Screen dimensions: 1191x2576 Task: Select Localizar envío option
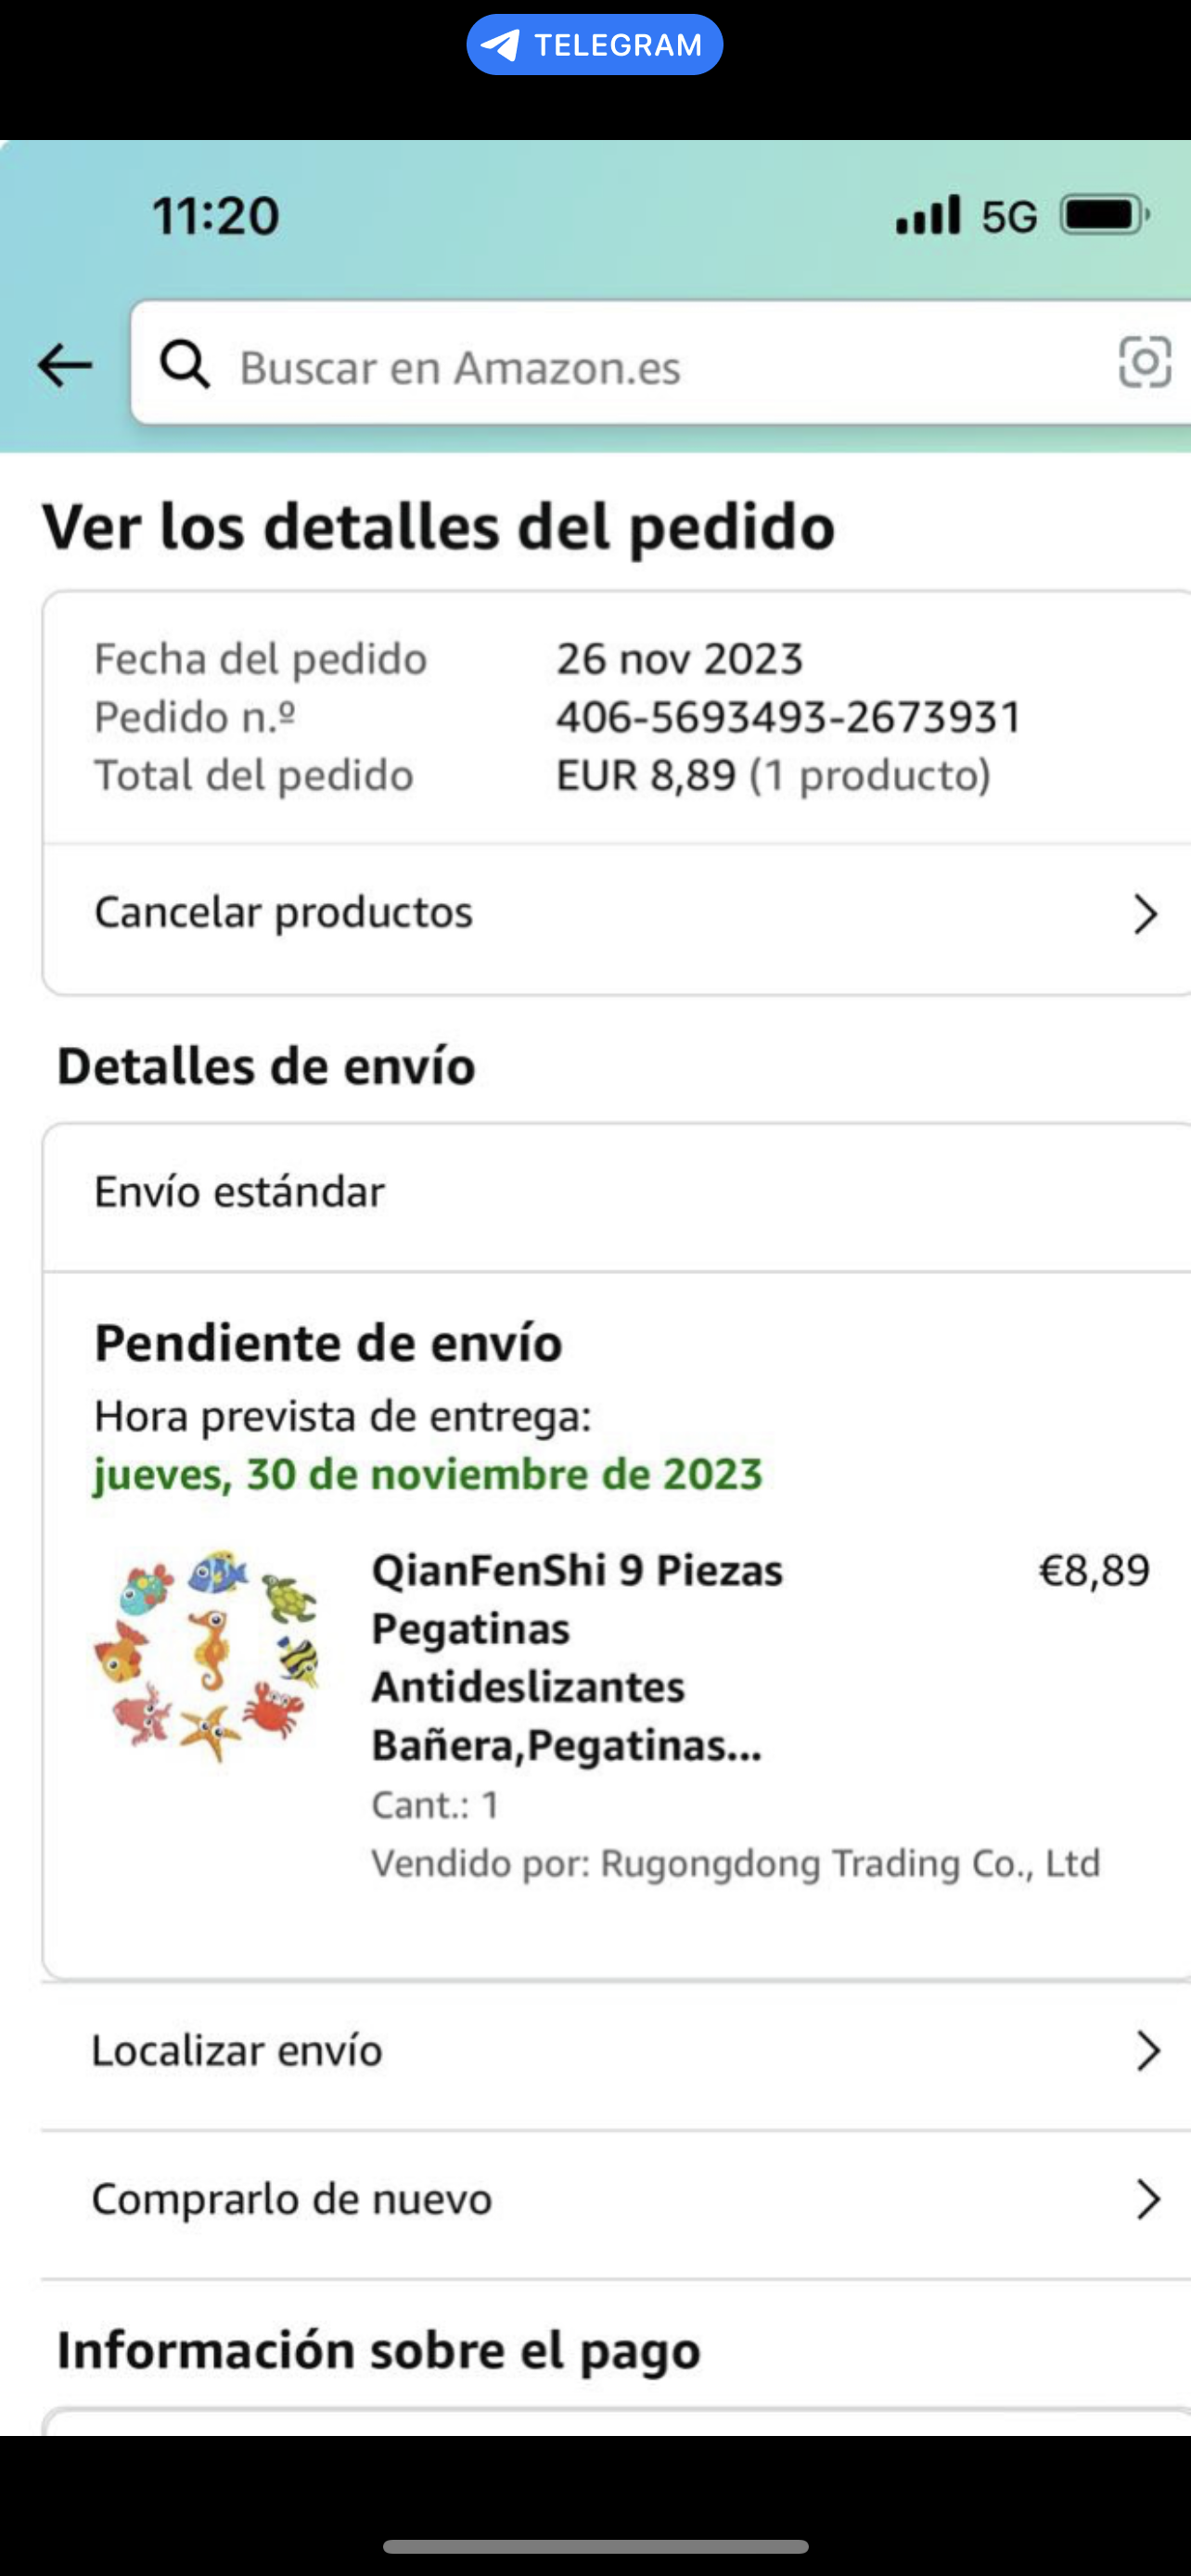tap(238, 2051)
